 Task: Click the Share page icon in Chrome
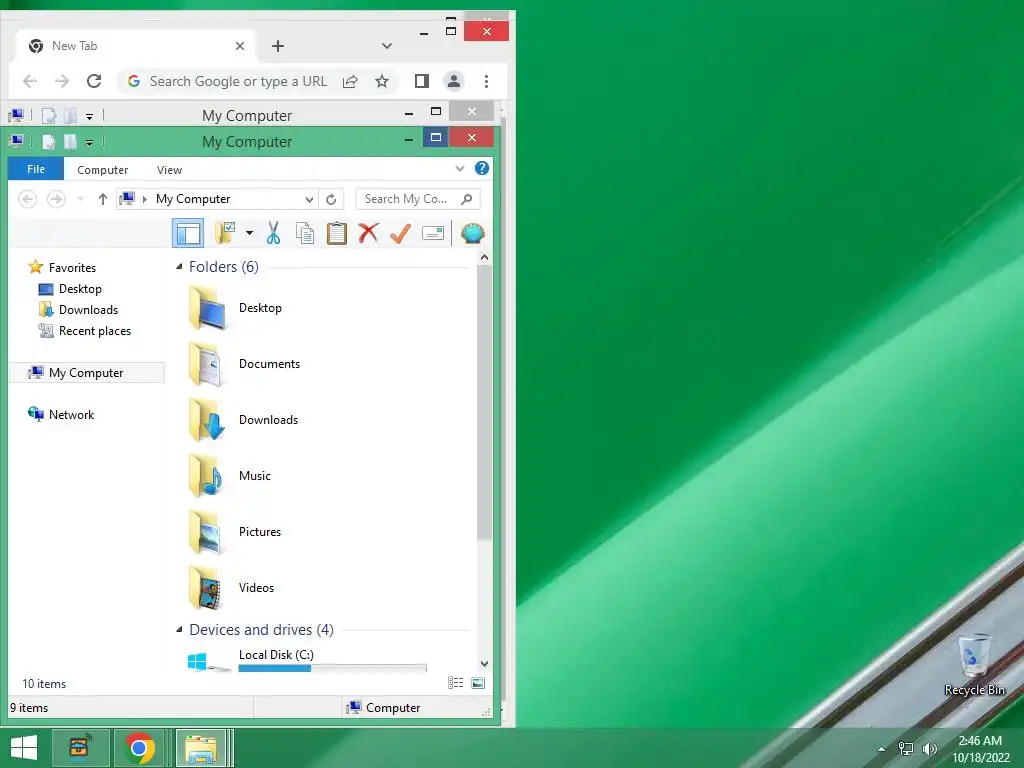point(350,81)
